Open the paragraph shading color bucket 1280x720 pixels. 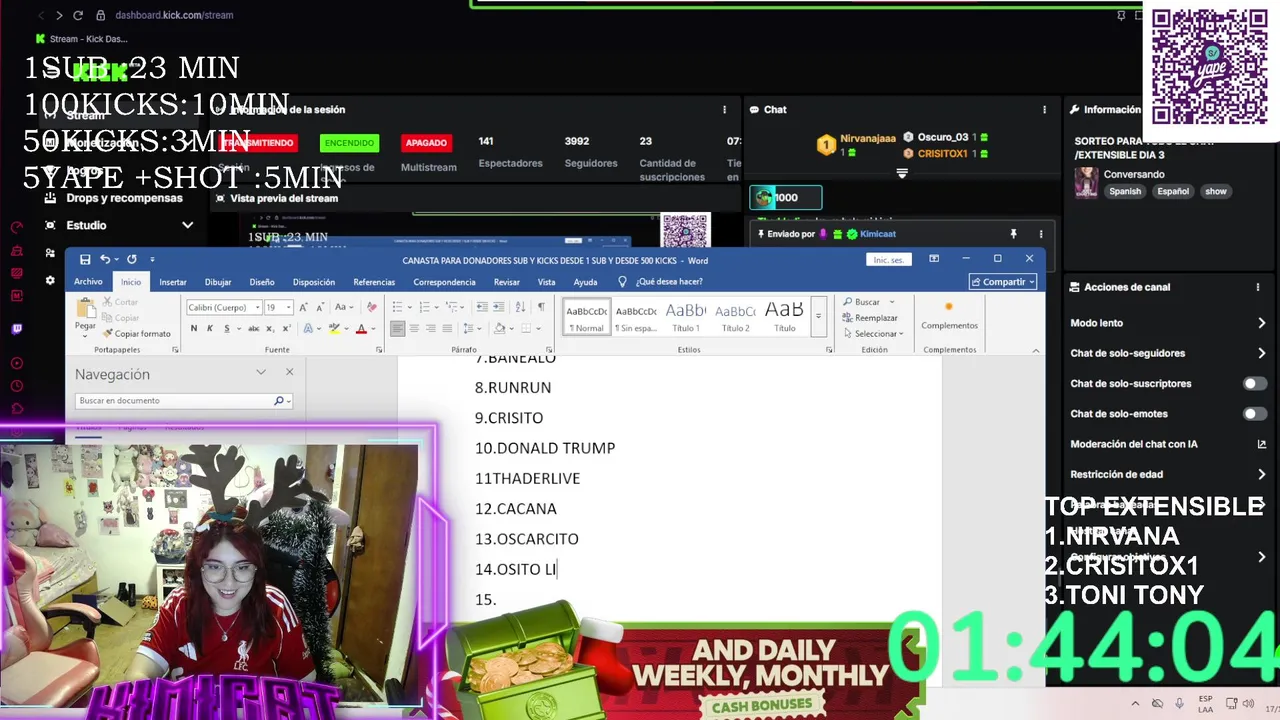point(499,328)
